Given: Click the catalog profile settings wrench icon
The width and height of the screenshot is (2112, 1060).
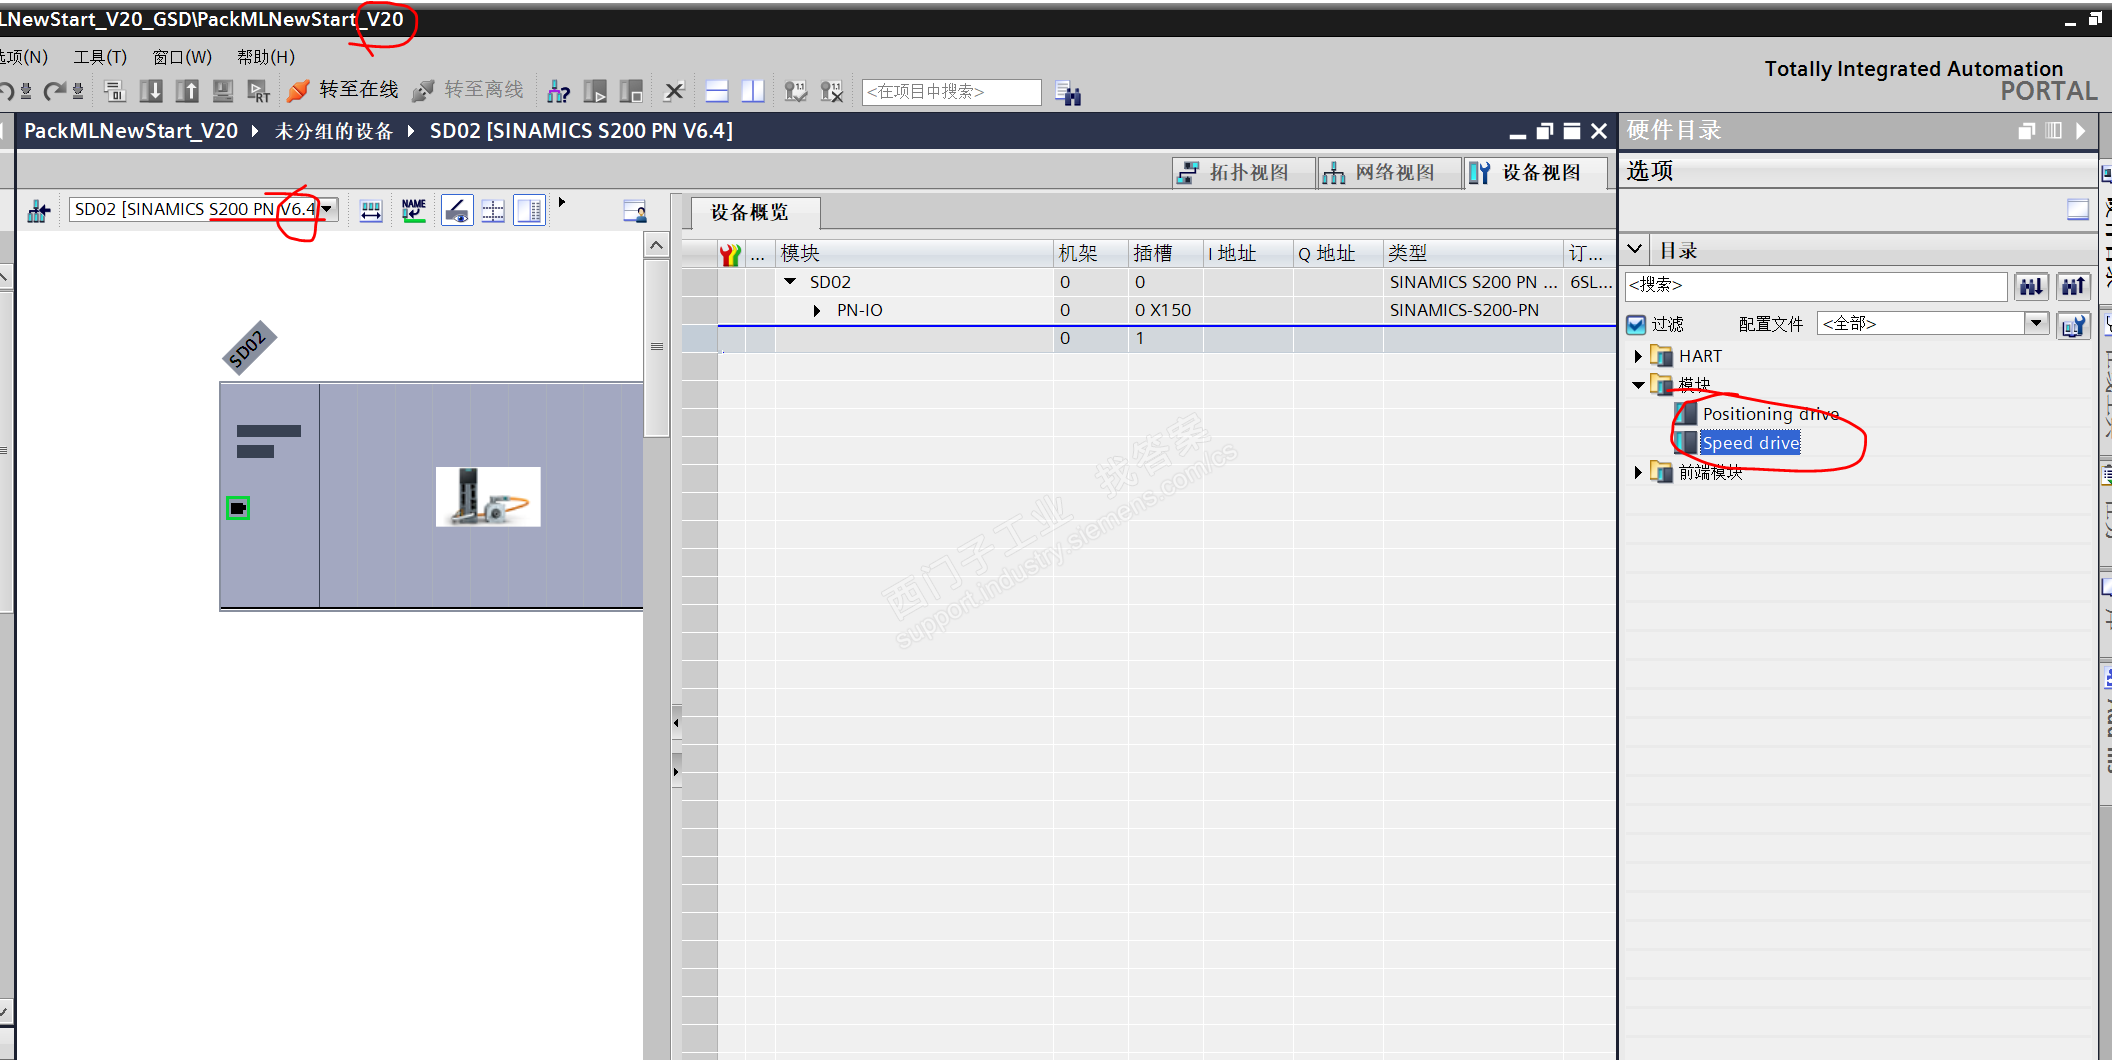Looking at the screenshot, I should [x=2073, y=325].
